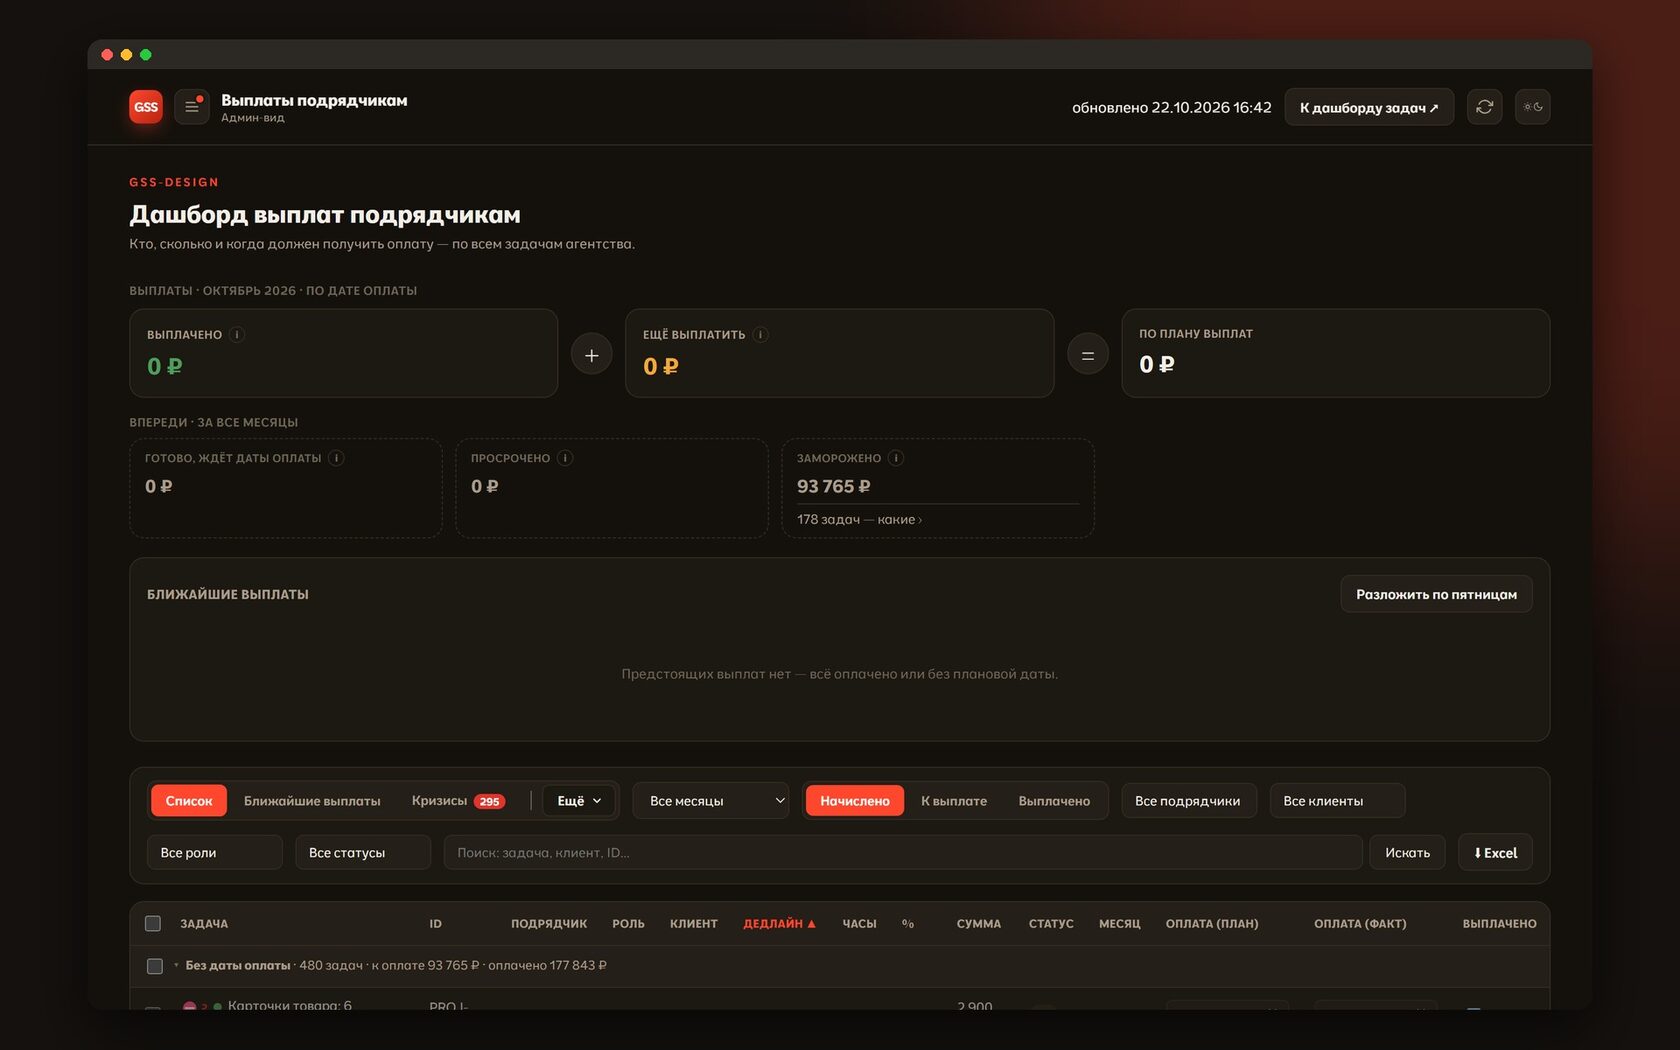
Task: Switch to the Кризисы tab
Action: pos(458,801)
